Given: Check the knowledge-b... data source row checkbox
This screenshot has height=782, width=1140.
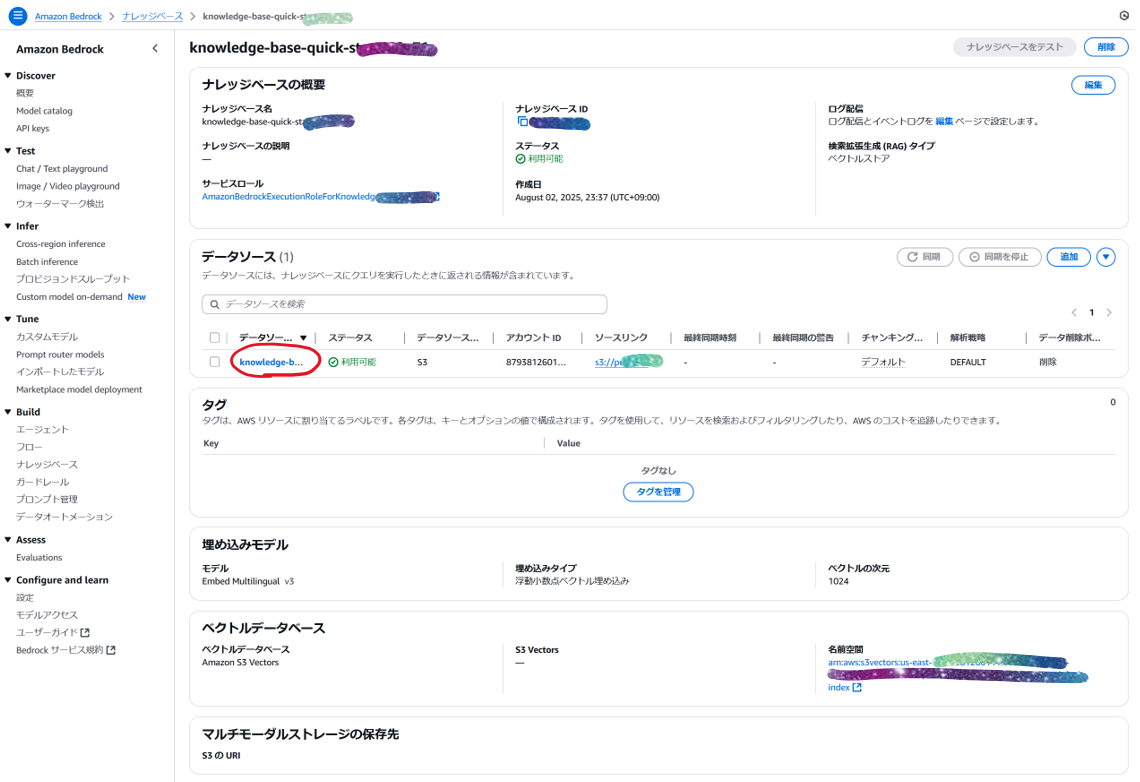Looking at the screenshot, I should click(214, 362).
